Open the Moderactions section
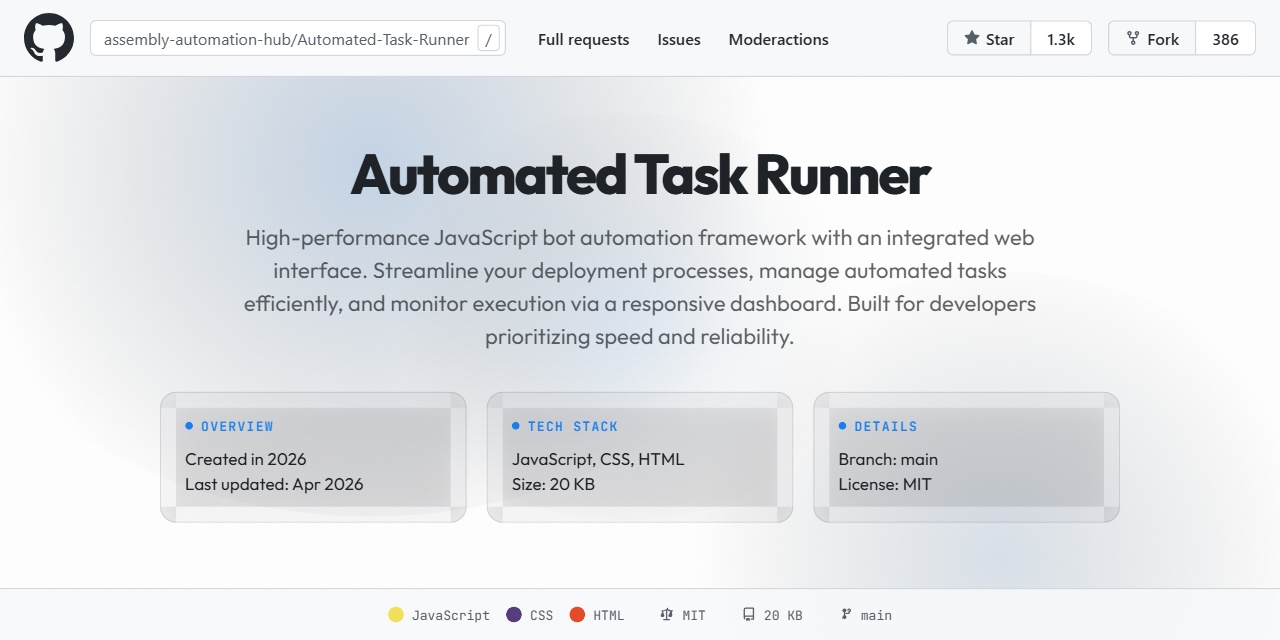The width and height of the screenshot is (1280, 640). pyautogui.click(x=778, y=39)
